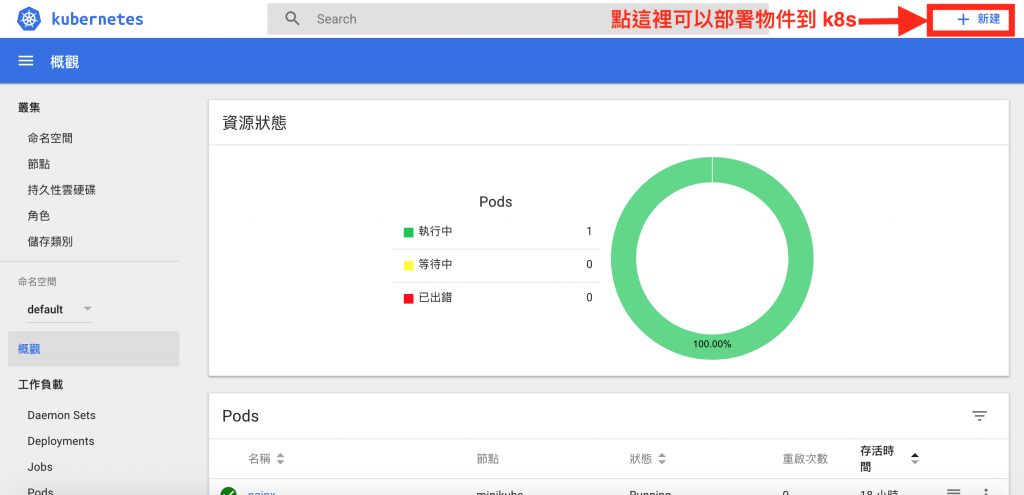Sort pods by 狀態 column arrows

[x=662, y=459]
